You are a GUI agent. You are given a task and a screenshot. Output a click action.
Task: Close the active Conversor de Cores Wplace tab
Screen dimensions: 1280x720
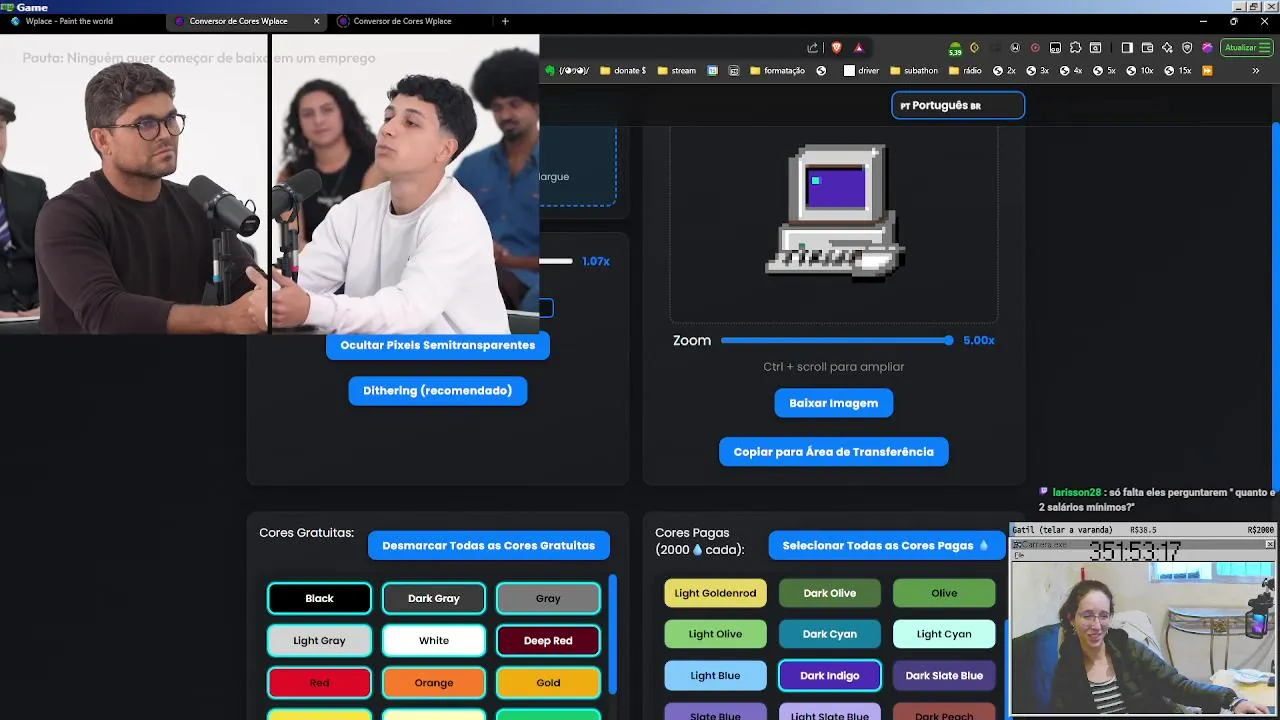tap(317, 21)
